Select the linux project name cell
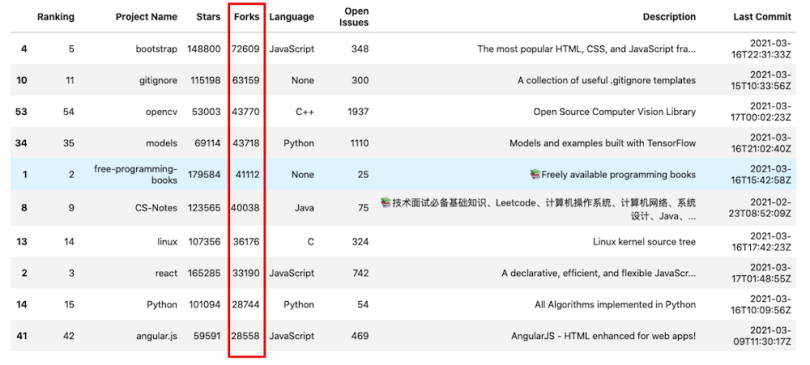The width and height of the screenshot is (810, 365). pyautogui.click(x=167, y=242)
